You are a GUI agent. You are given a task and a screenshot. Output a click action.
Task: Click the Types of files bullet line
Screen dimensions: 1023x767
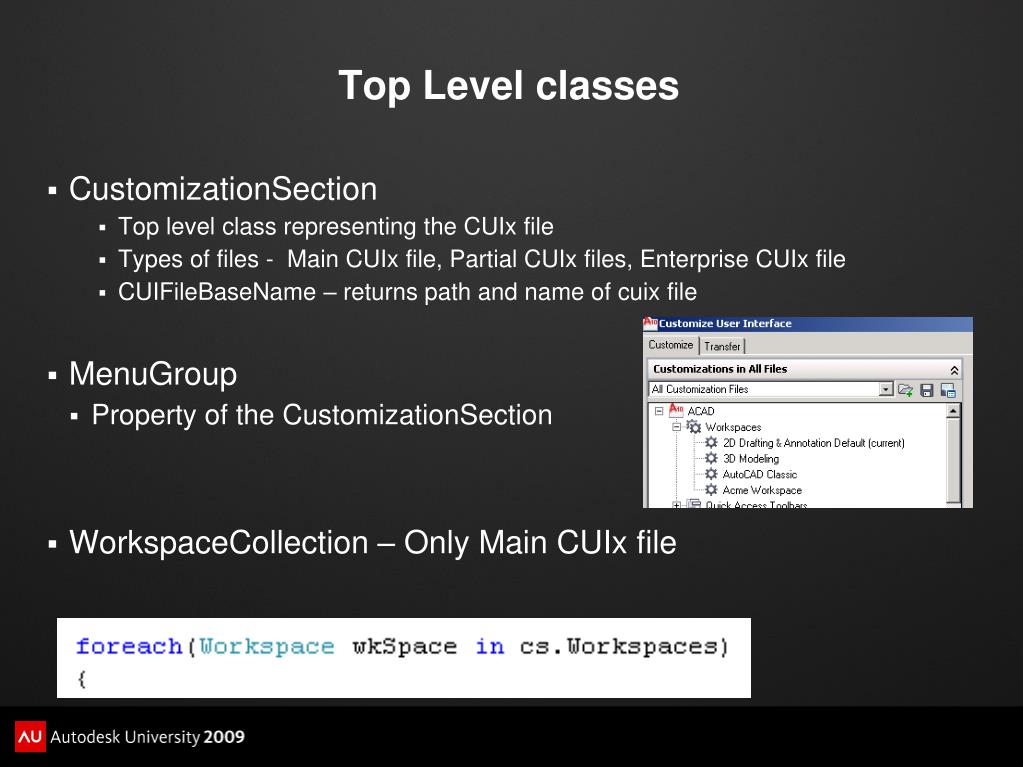pos(481,259)
